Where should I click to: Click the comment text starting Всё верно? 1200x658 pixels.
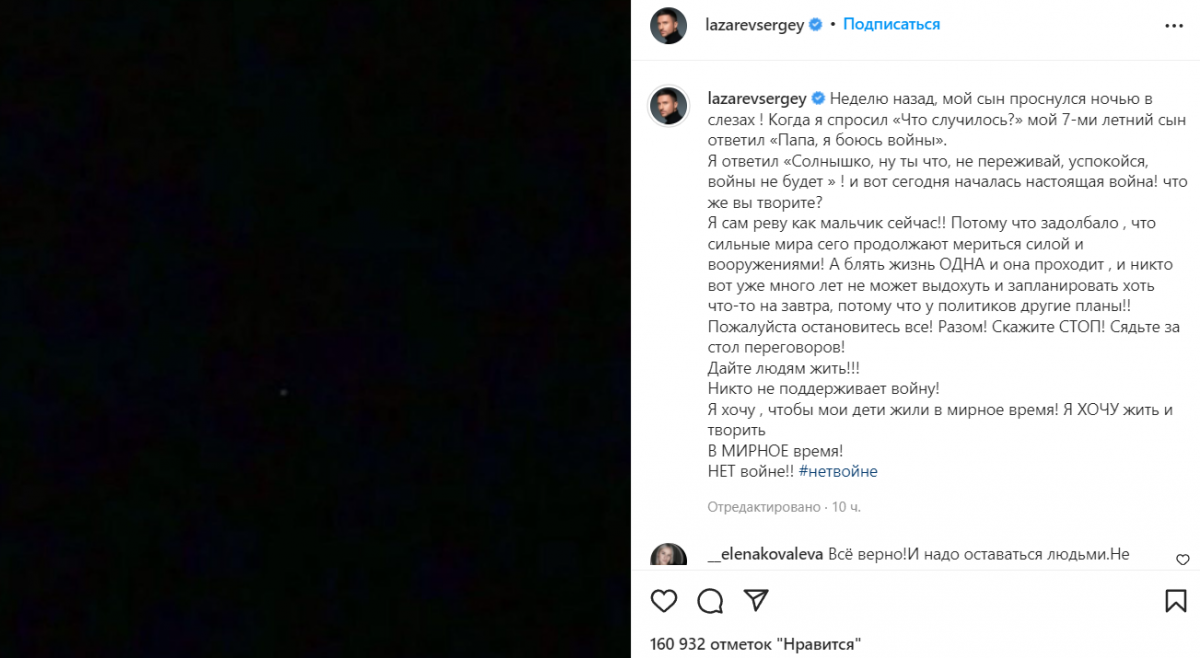[980, 555]
